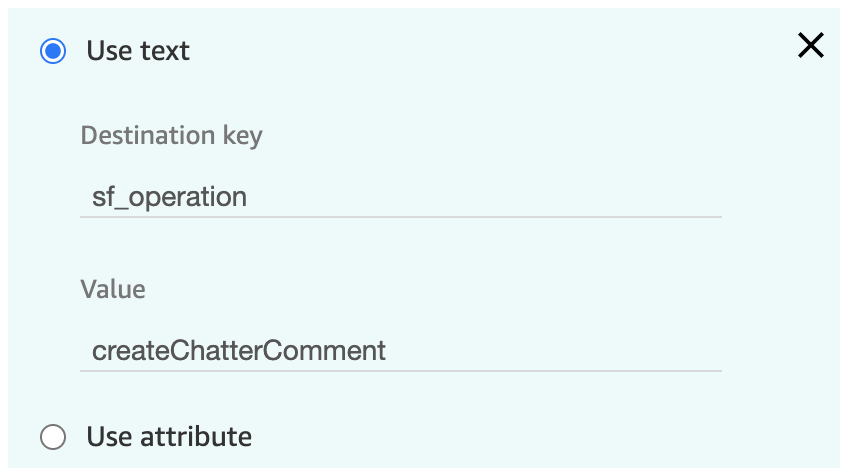Click the underline below sf_operation

point(401,217)
